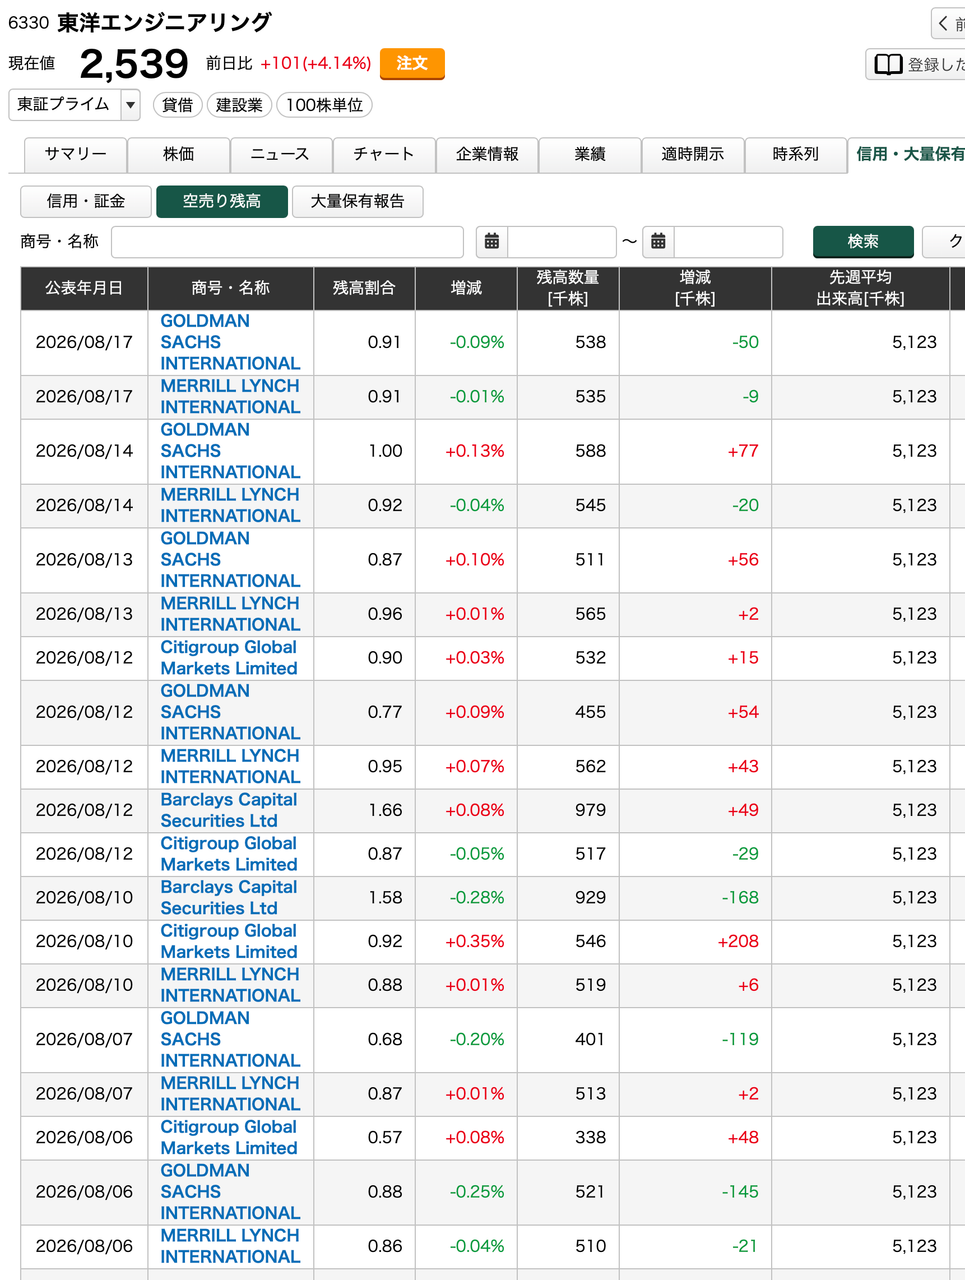Focus the 商号・名称 search field

point(287,241)
